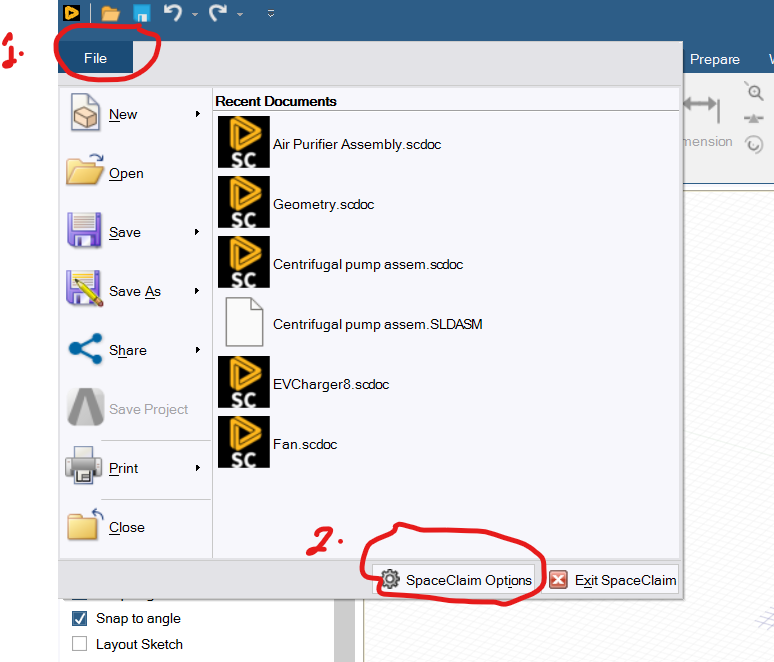Screen dimensions: 774x662
Task: Open the Customize Quick Access Toolbar dropdown
Action: pyautogui.click(x=271, y=14)
